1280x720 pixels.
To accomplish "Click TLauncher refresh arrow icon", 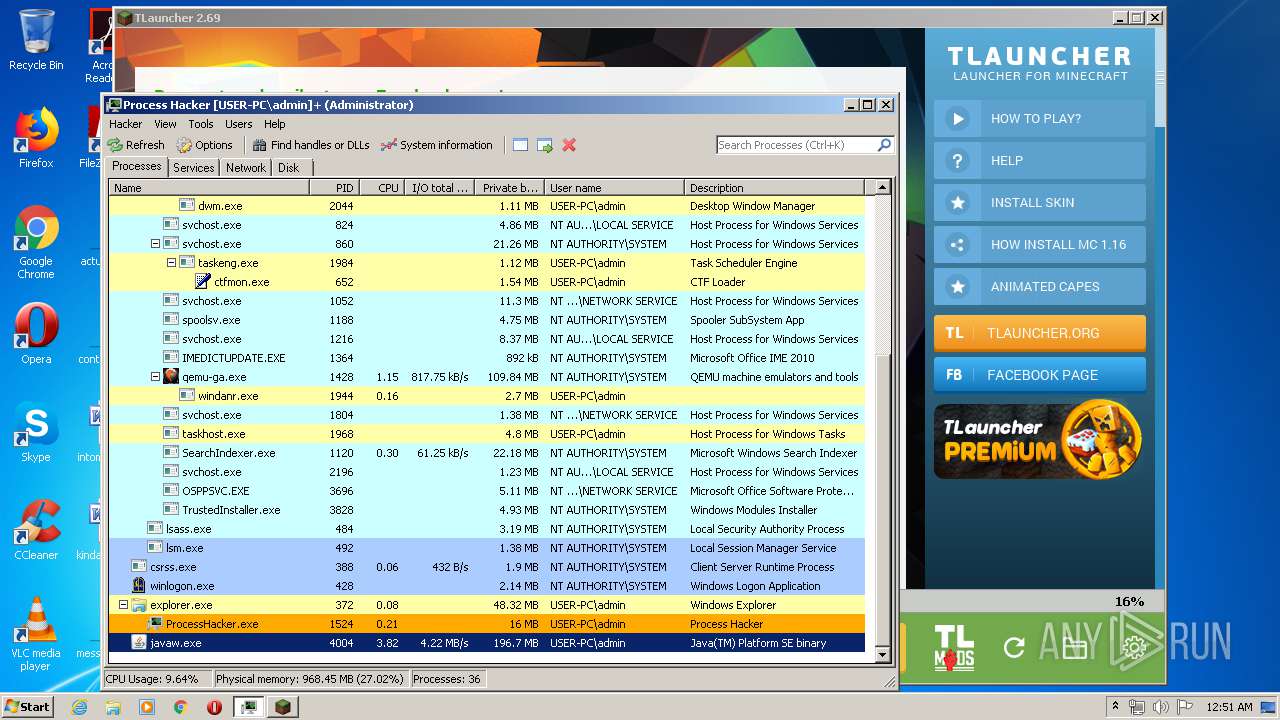I will pyautogui.click(x=1014, y=647).
